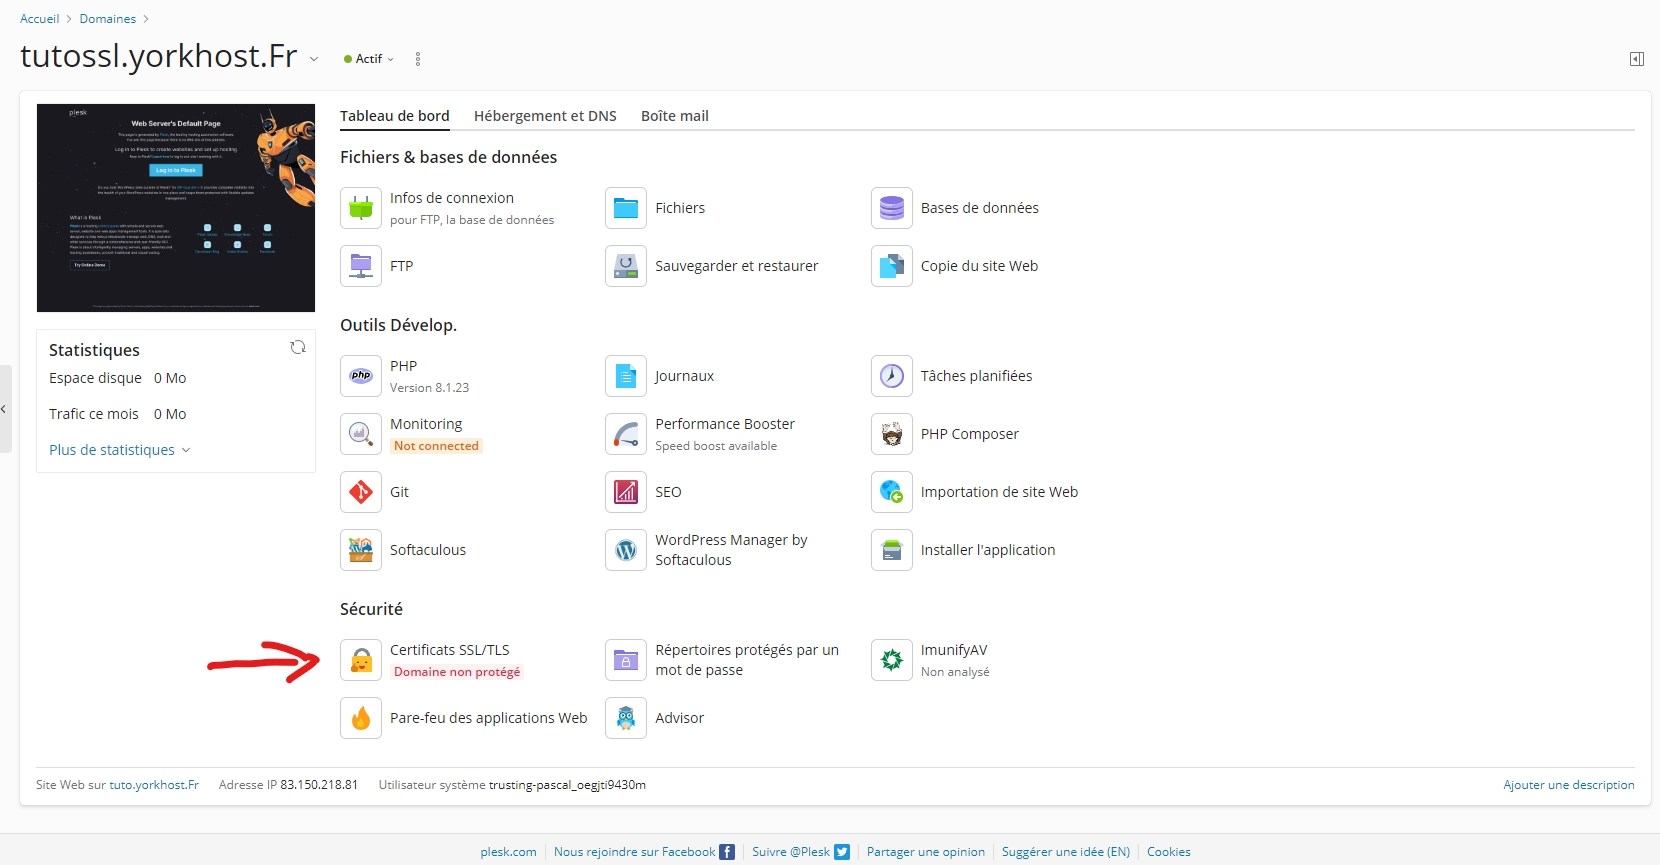Open the Domaines breadcrumb link

click(108, 19)
